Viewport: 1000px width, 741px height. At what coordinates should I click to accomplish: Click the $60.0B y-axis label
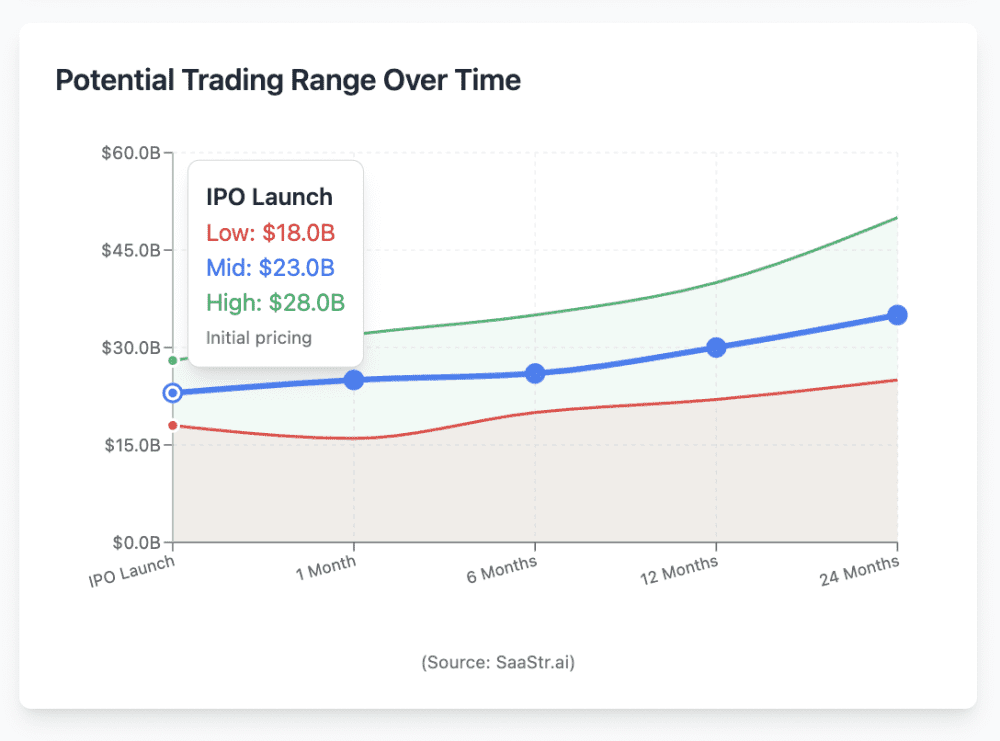point(131,153)
